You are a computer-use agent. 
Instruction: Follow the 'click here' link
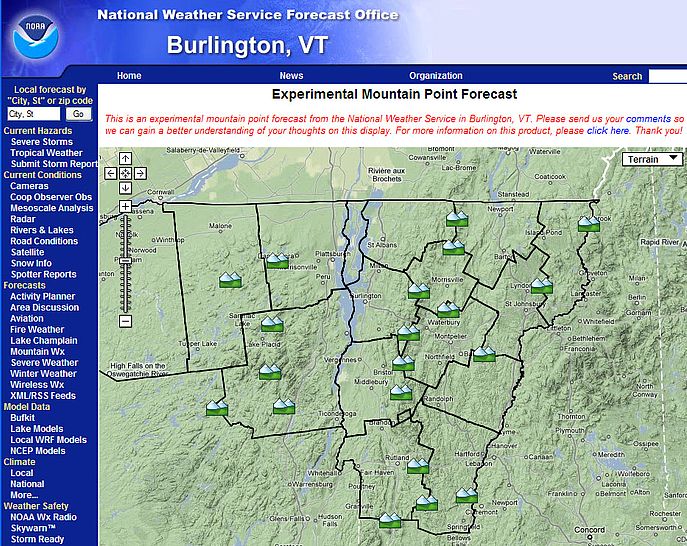(x=608, y=131)
